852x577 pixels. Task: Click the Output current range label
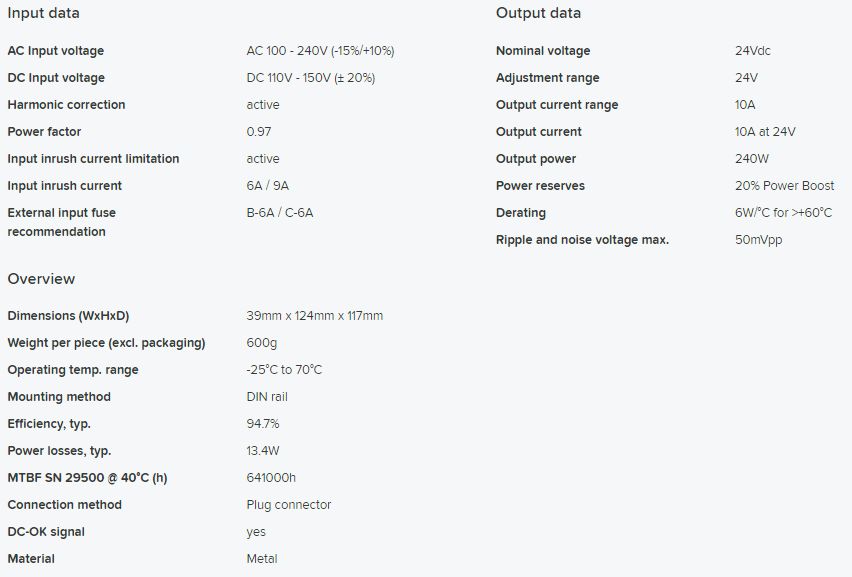557,105
